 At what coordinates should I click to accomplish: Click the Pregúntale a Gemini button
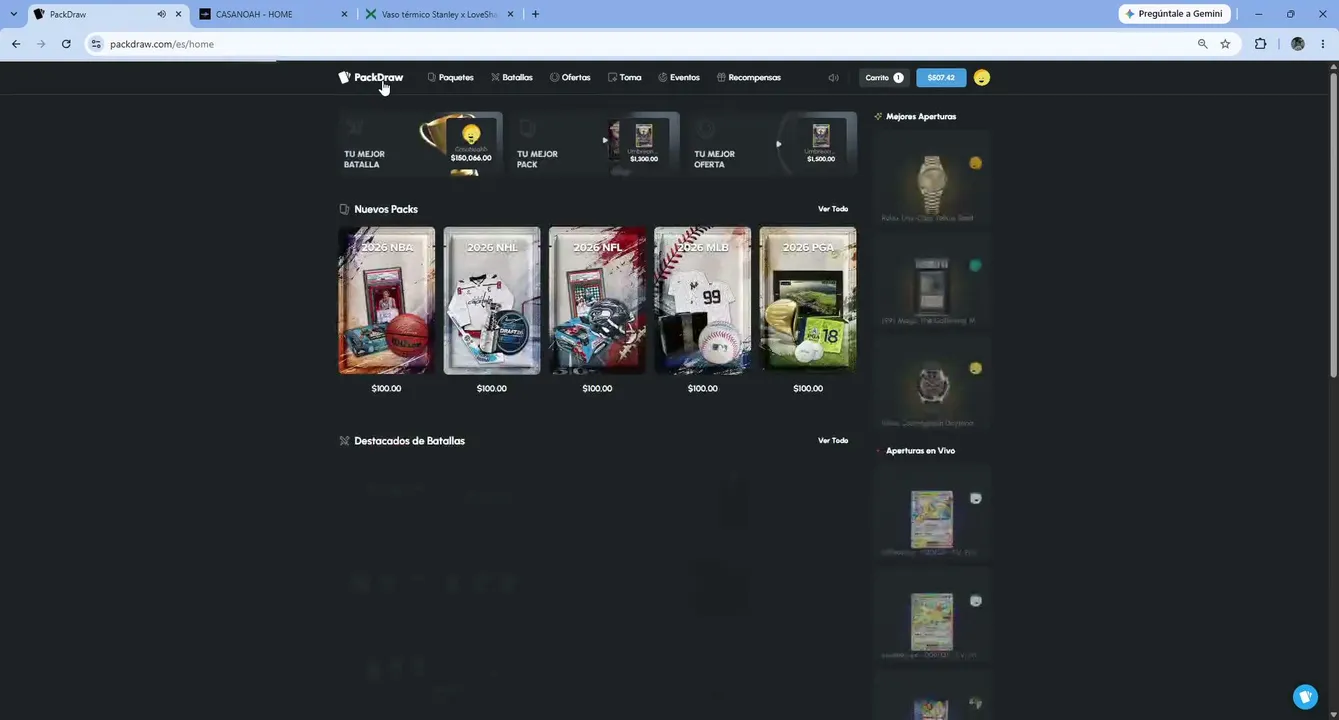click(1174, 14)
